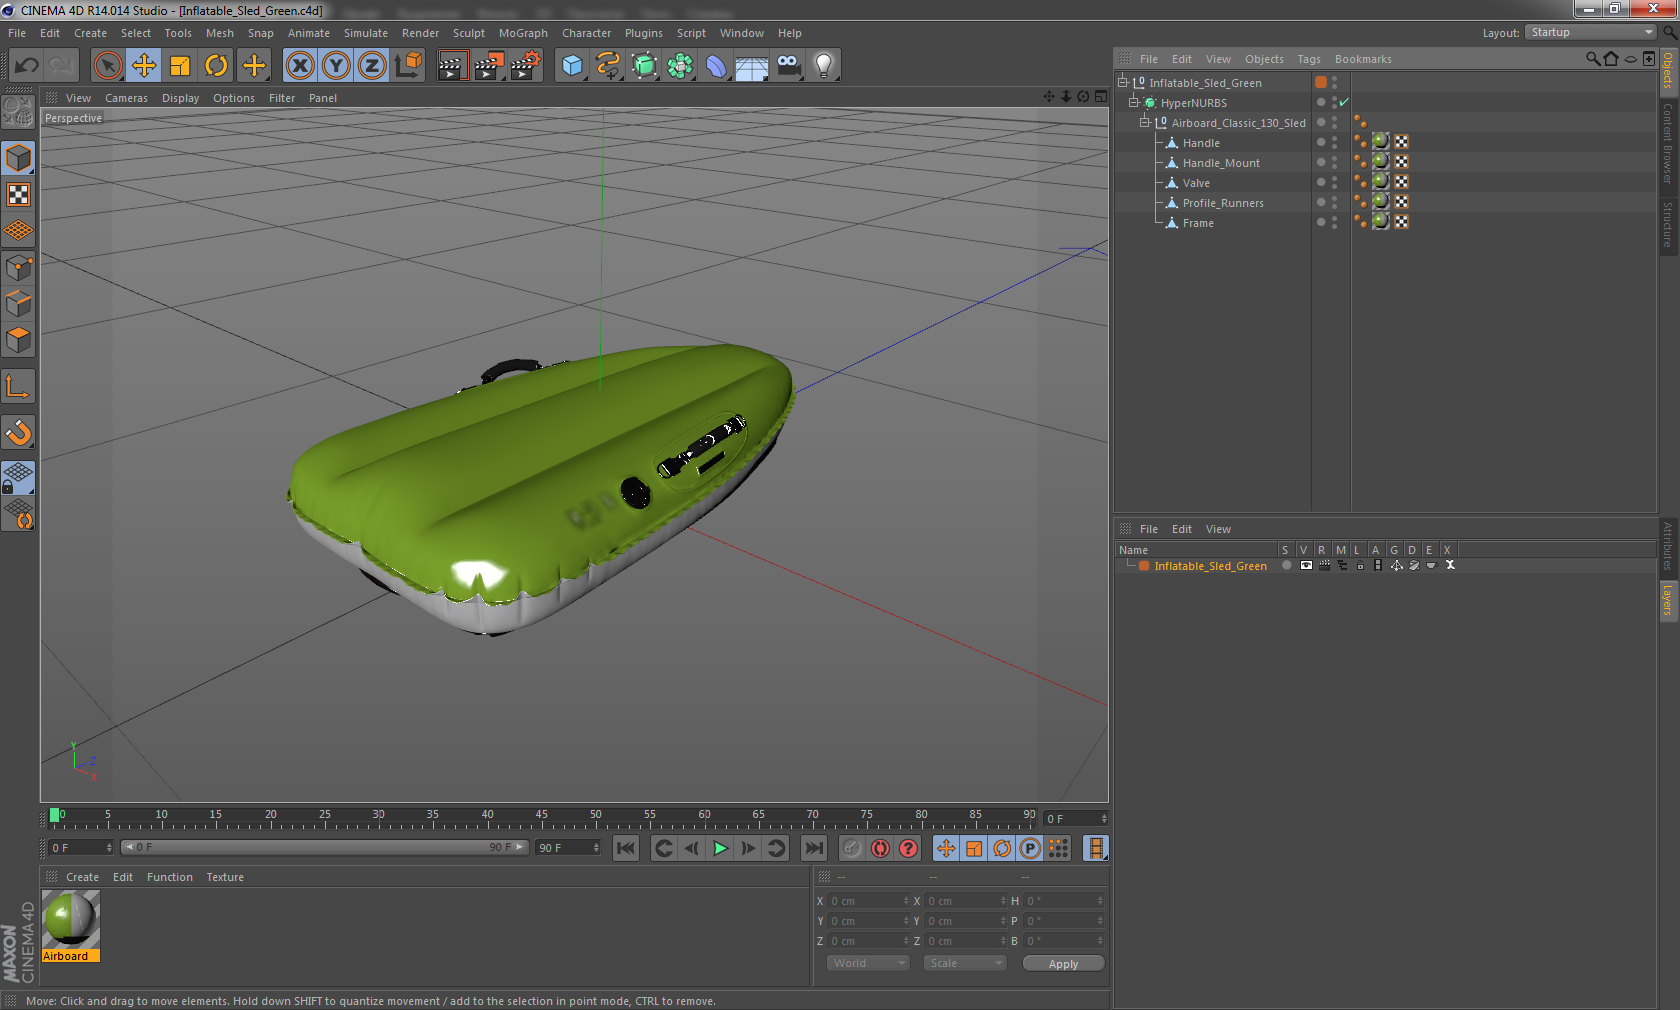The height and width of the screenshot is (1010, 1680).
Task: Click timeline range slider bar
Action: click(325, 848)
